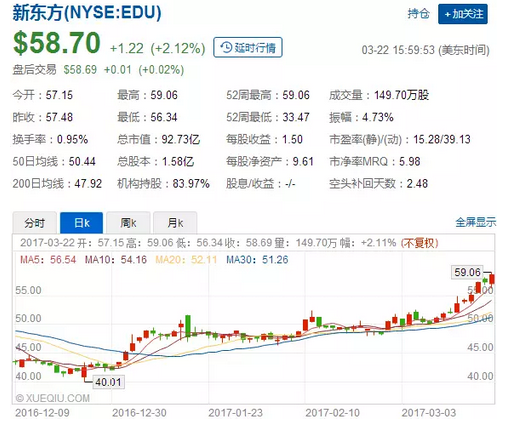Click 总市值：92.73亿 market cap
Screen dimensions: 510x425
pyautogui.click(x=159, y=139)
